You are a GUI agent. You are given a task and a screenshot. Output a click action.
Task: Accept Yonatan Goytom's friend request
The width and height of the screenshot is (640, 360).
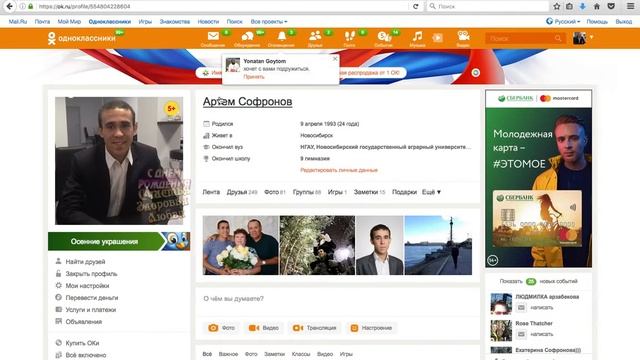click(x=254, y=77)
